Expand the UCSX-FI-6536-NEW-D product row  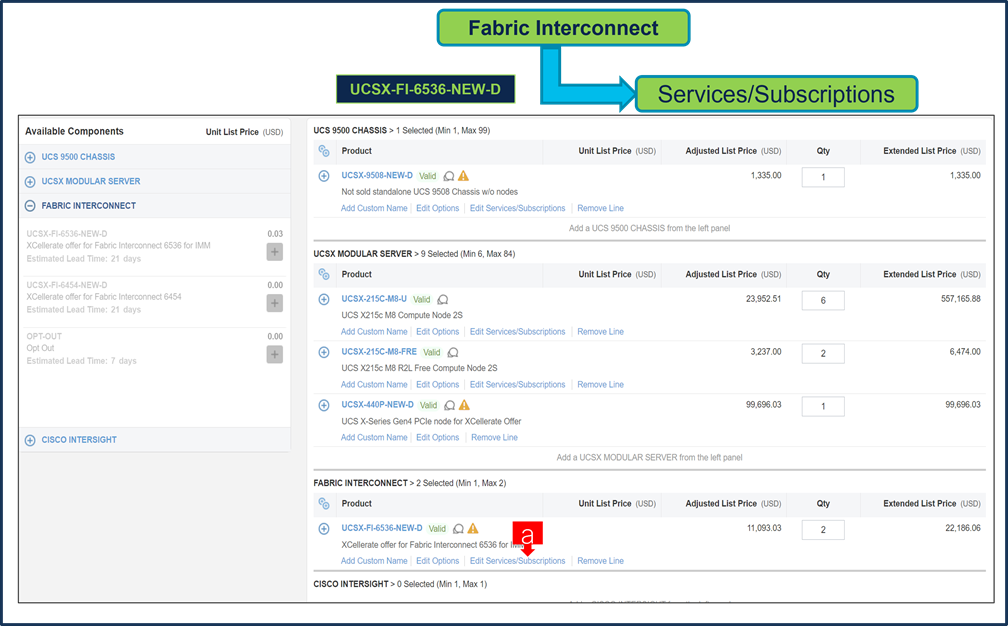[x=324, y=528]
